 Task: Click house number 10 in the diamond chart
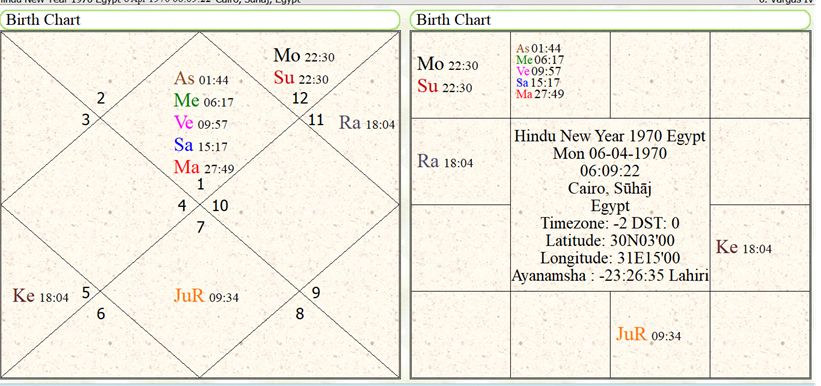220,206
